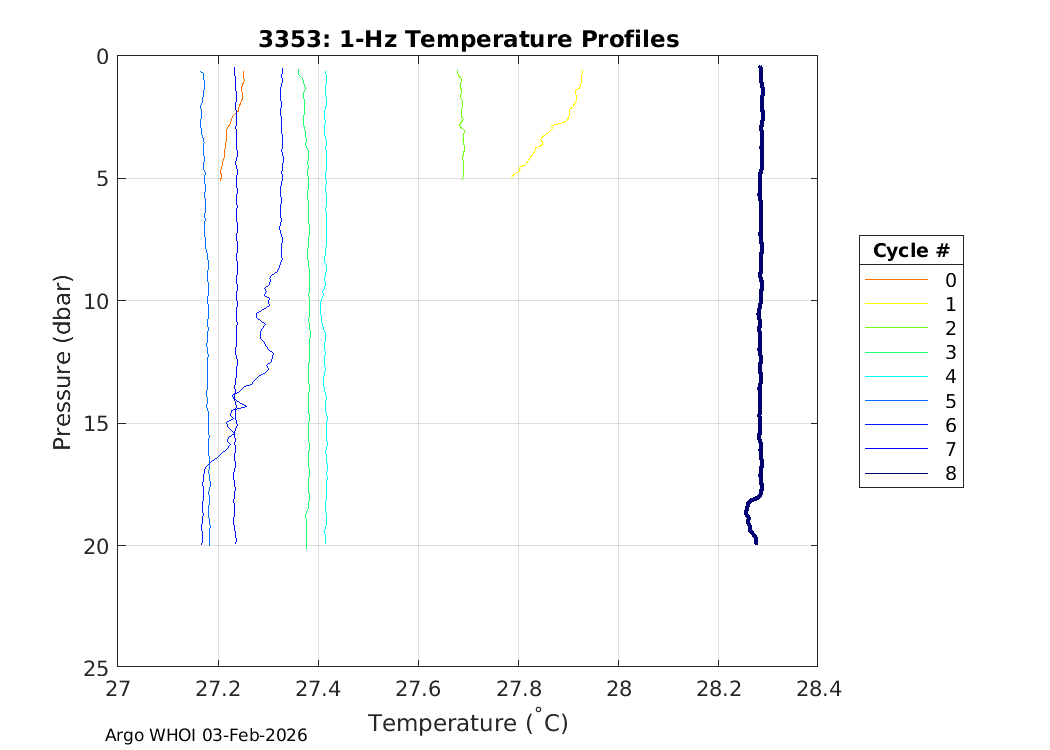Click the 'Temperature (°C)' x-axis label
The image size is (1050, 750).
click(x=468, y=722)
